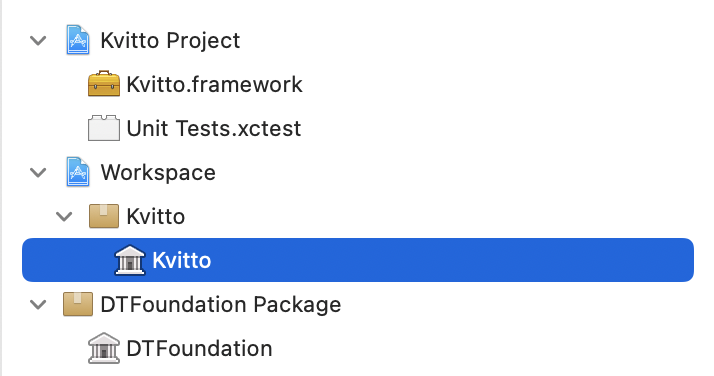Select the DTFoundation Package label

click(221, 305)
